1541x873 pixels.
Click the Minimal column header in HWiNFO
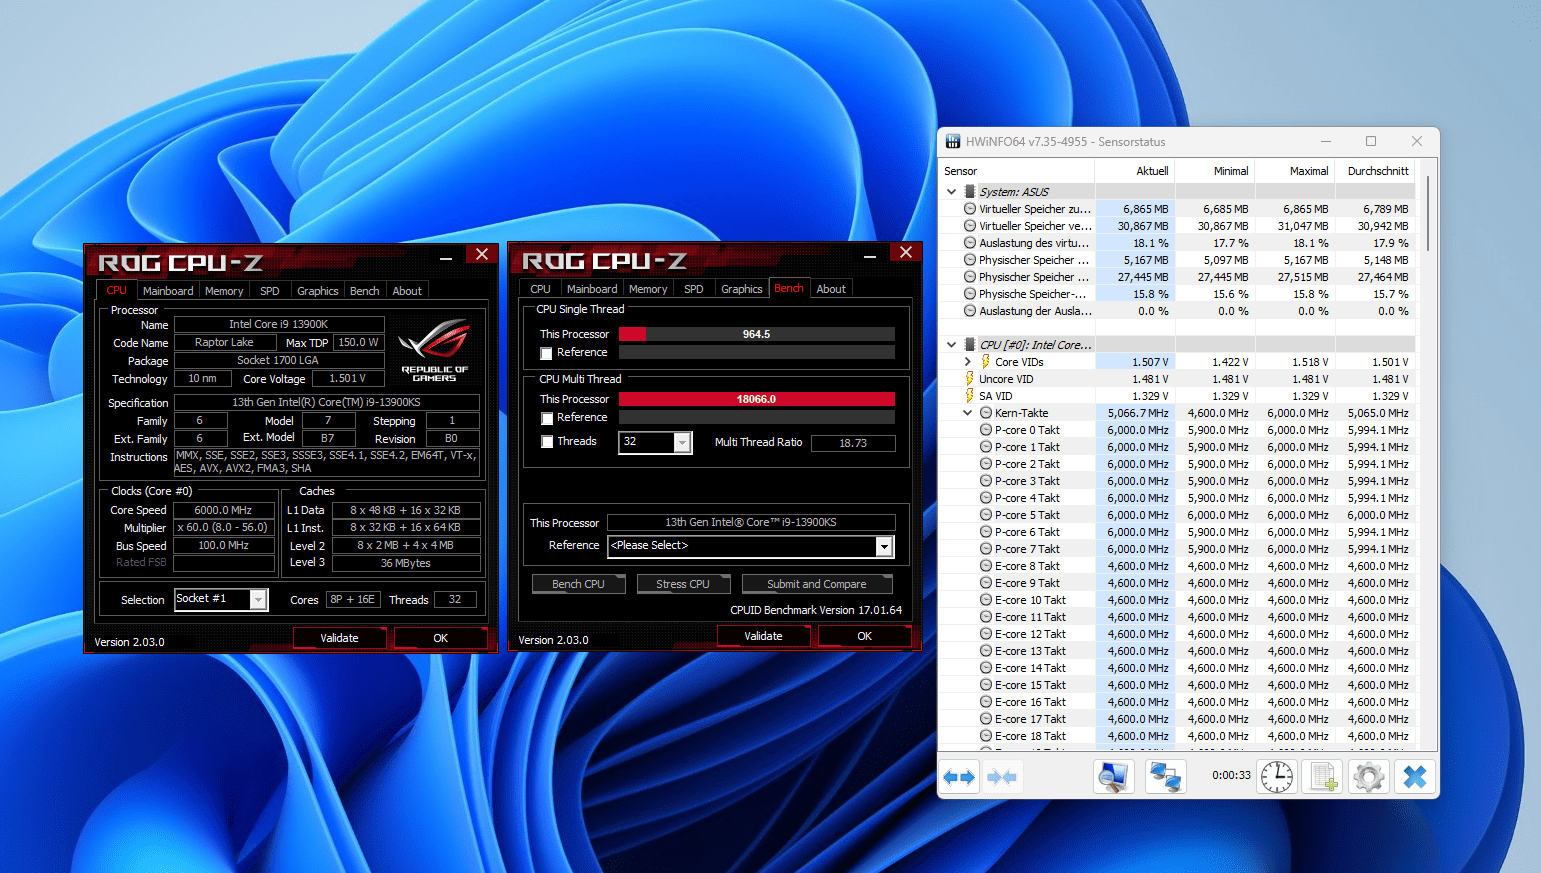[1215, 171]
